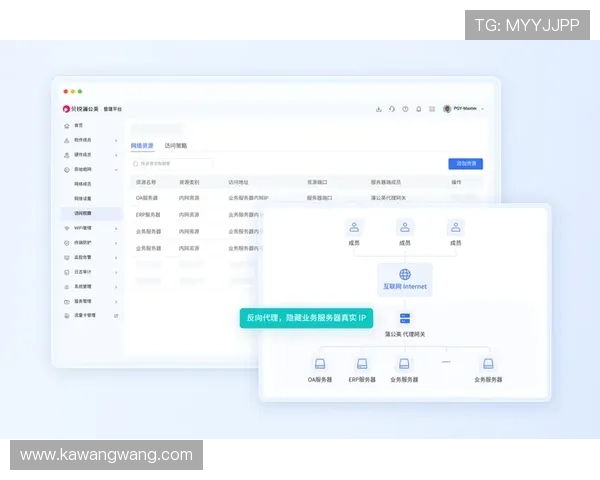This screenshot has height=480, width=600.
Task: Click the refresh arrow icon in the header
Action: coord(392,109)
